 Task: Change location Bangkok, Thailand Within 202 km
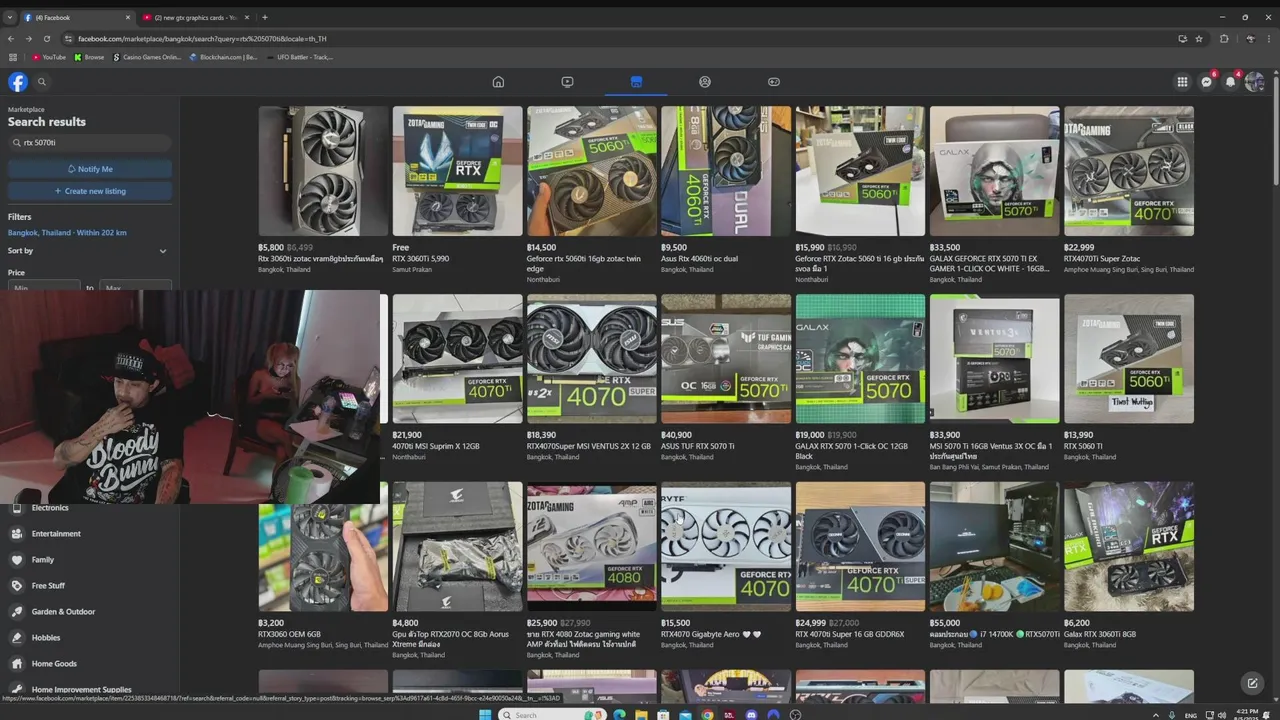tap(67, 233)
